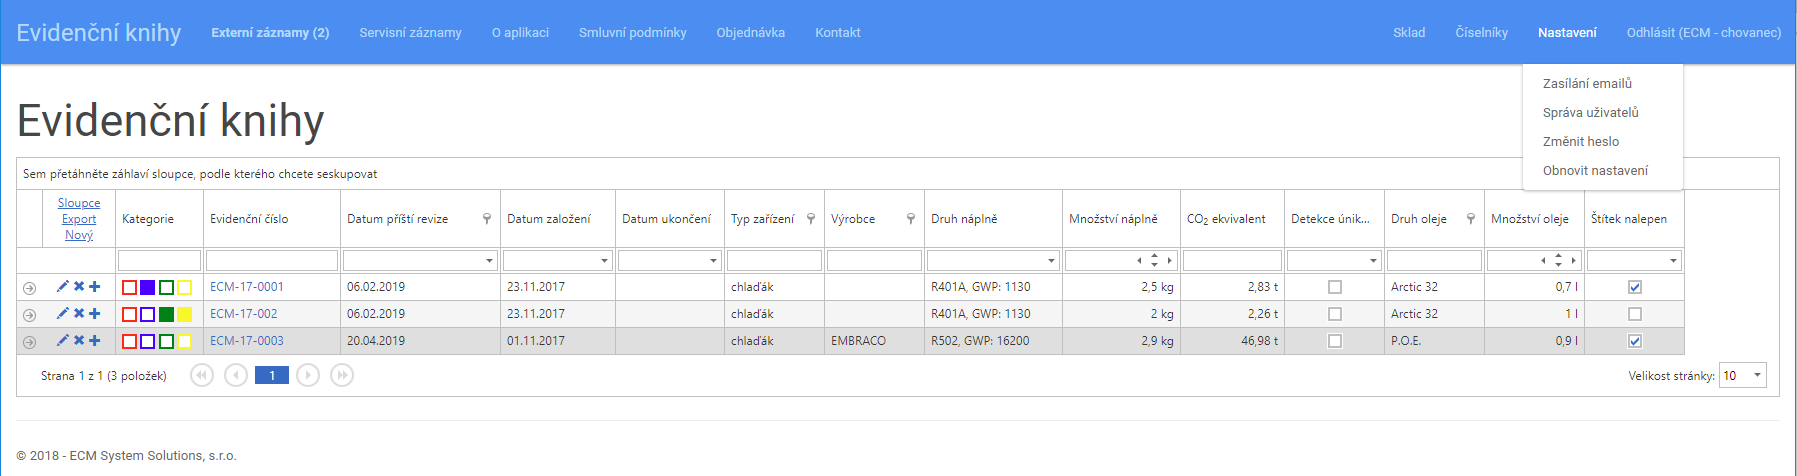Click the red category square of ECM-17-0003
This screenshot has width=1797, height=476.
(129, 341)
